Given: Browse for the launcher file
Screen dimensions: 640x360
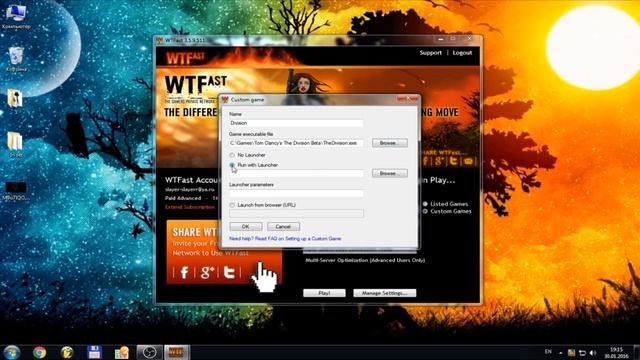Looking at the screenshot, I should point(389,173).
